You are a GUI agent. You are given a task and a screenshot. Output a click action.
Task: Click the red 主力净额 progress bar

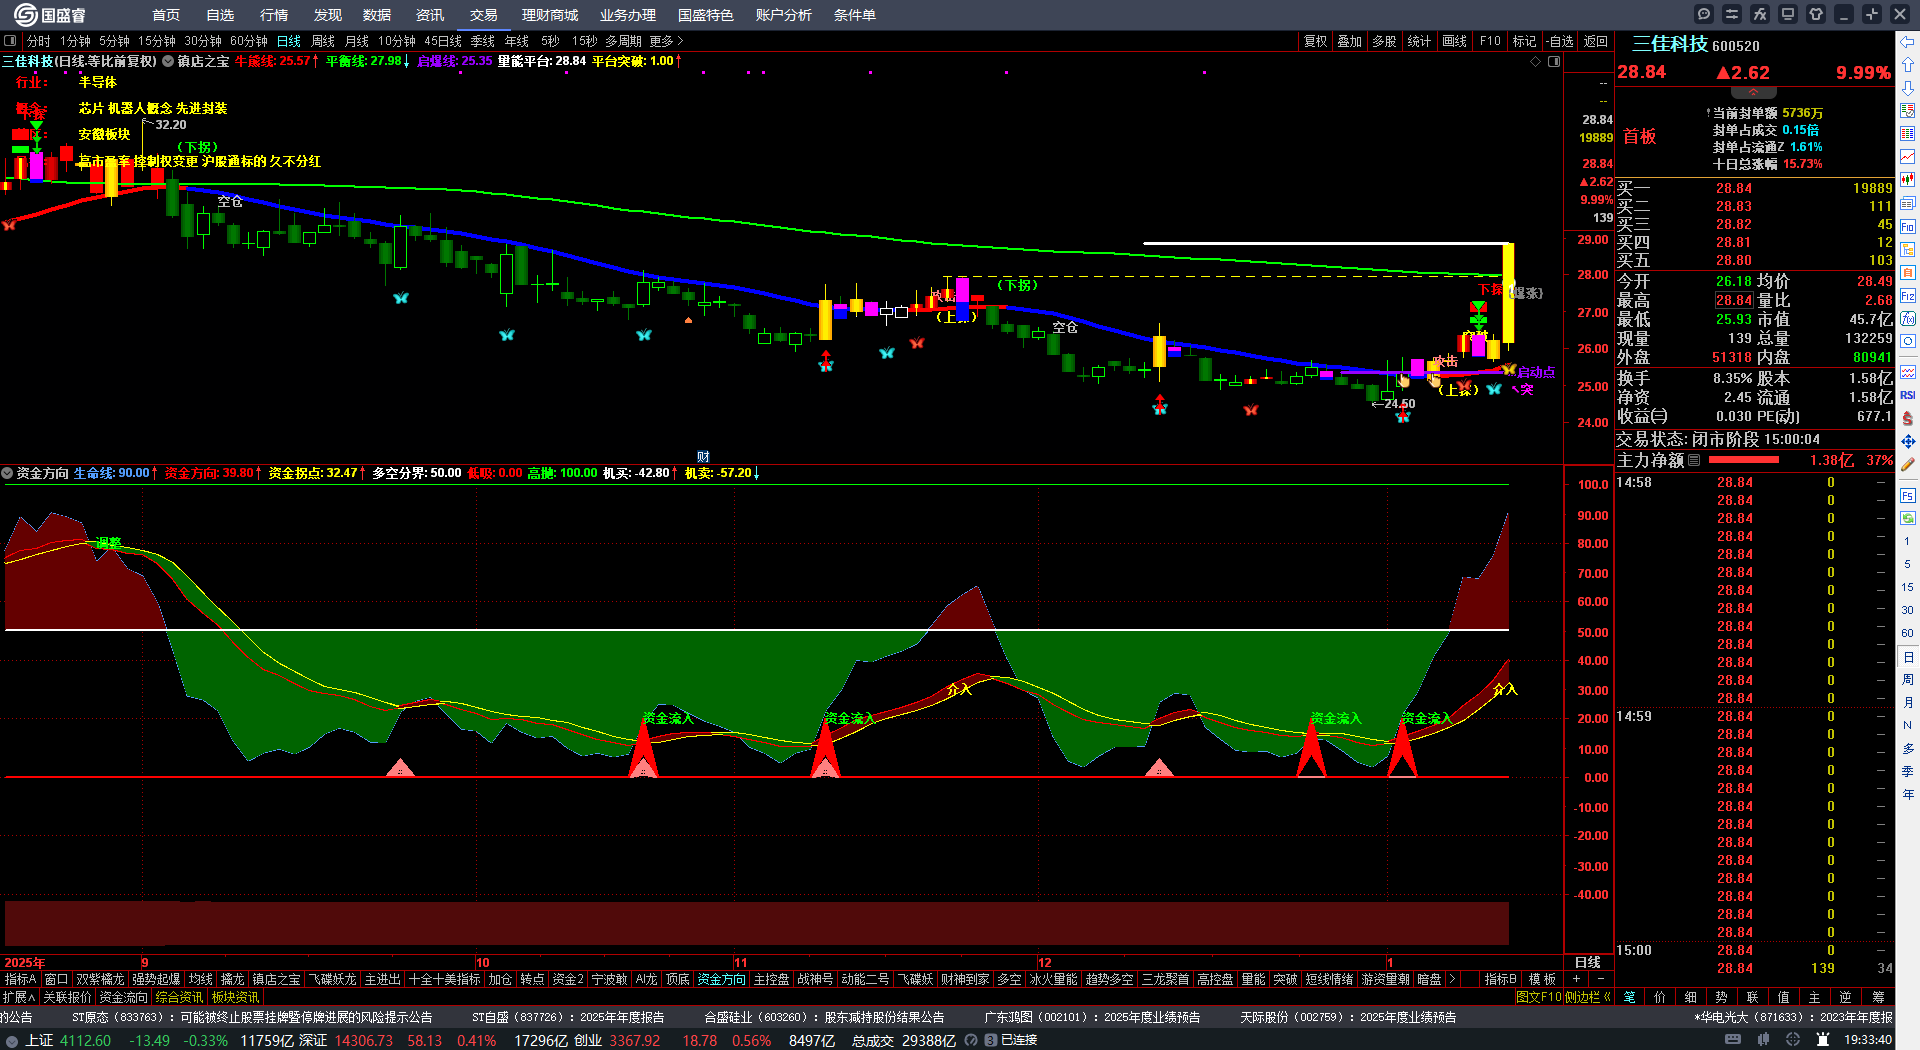tap(1744, 460)
